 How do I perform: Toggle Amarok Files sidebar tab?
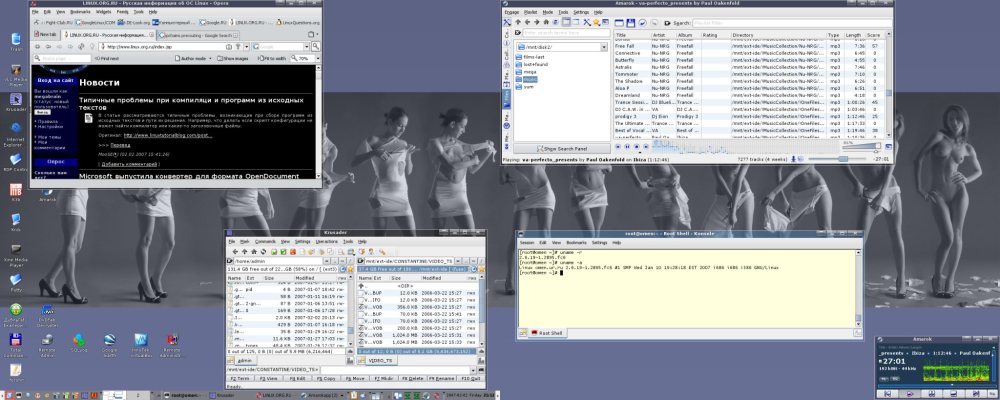(507, 96)
